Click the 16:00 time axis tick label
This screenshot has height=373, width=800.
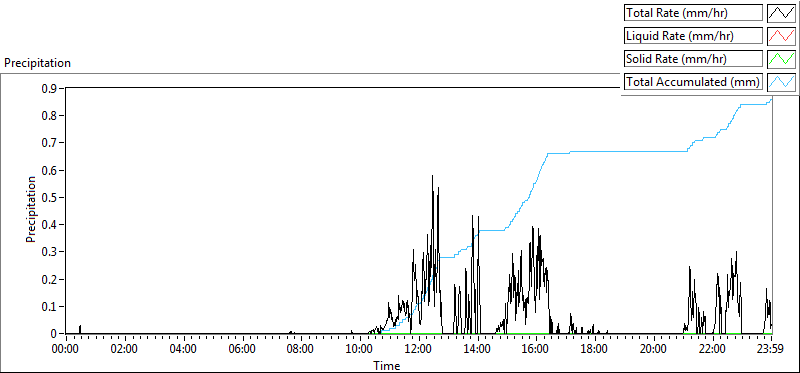[x=536, y=349]
